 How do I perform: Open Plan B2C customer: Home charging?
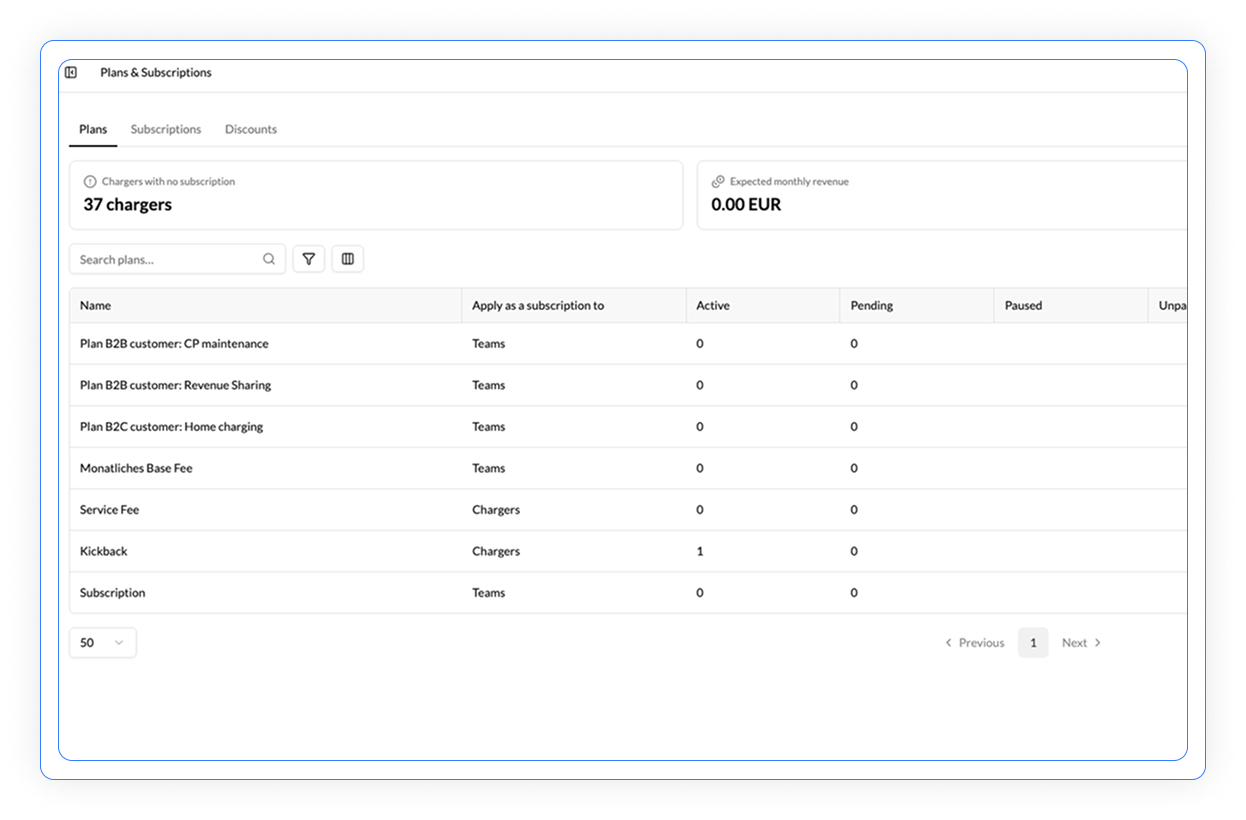(x=171, y=427)
